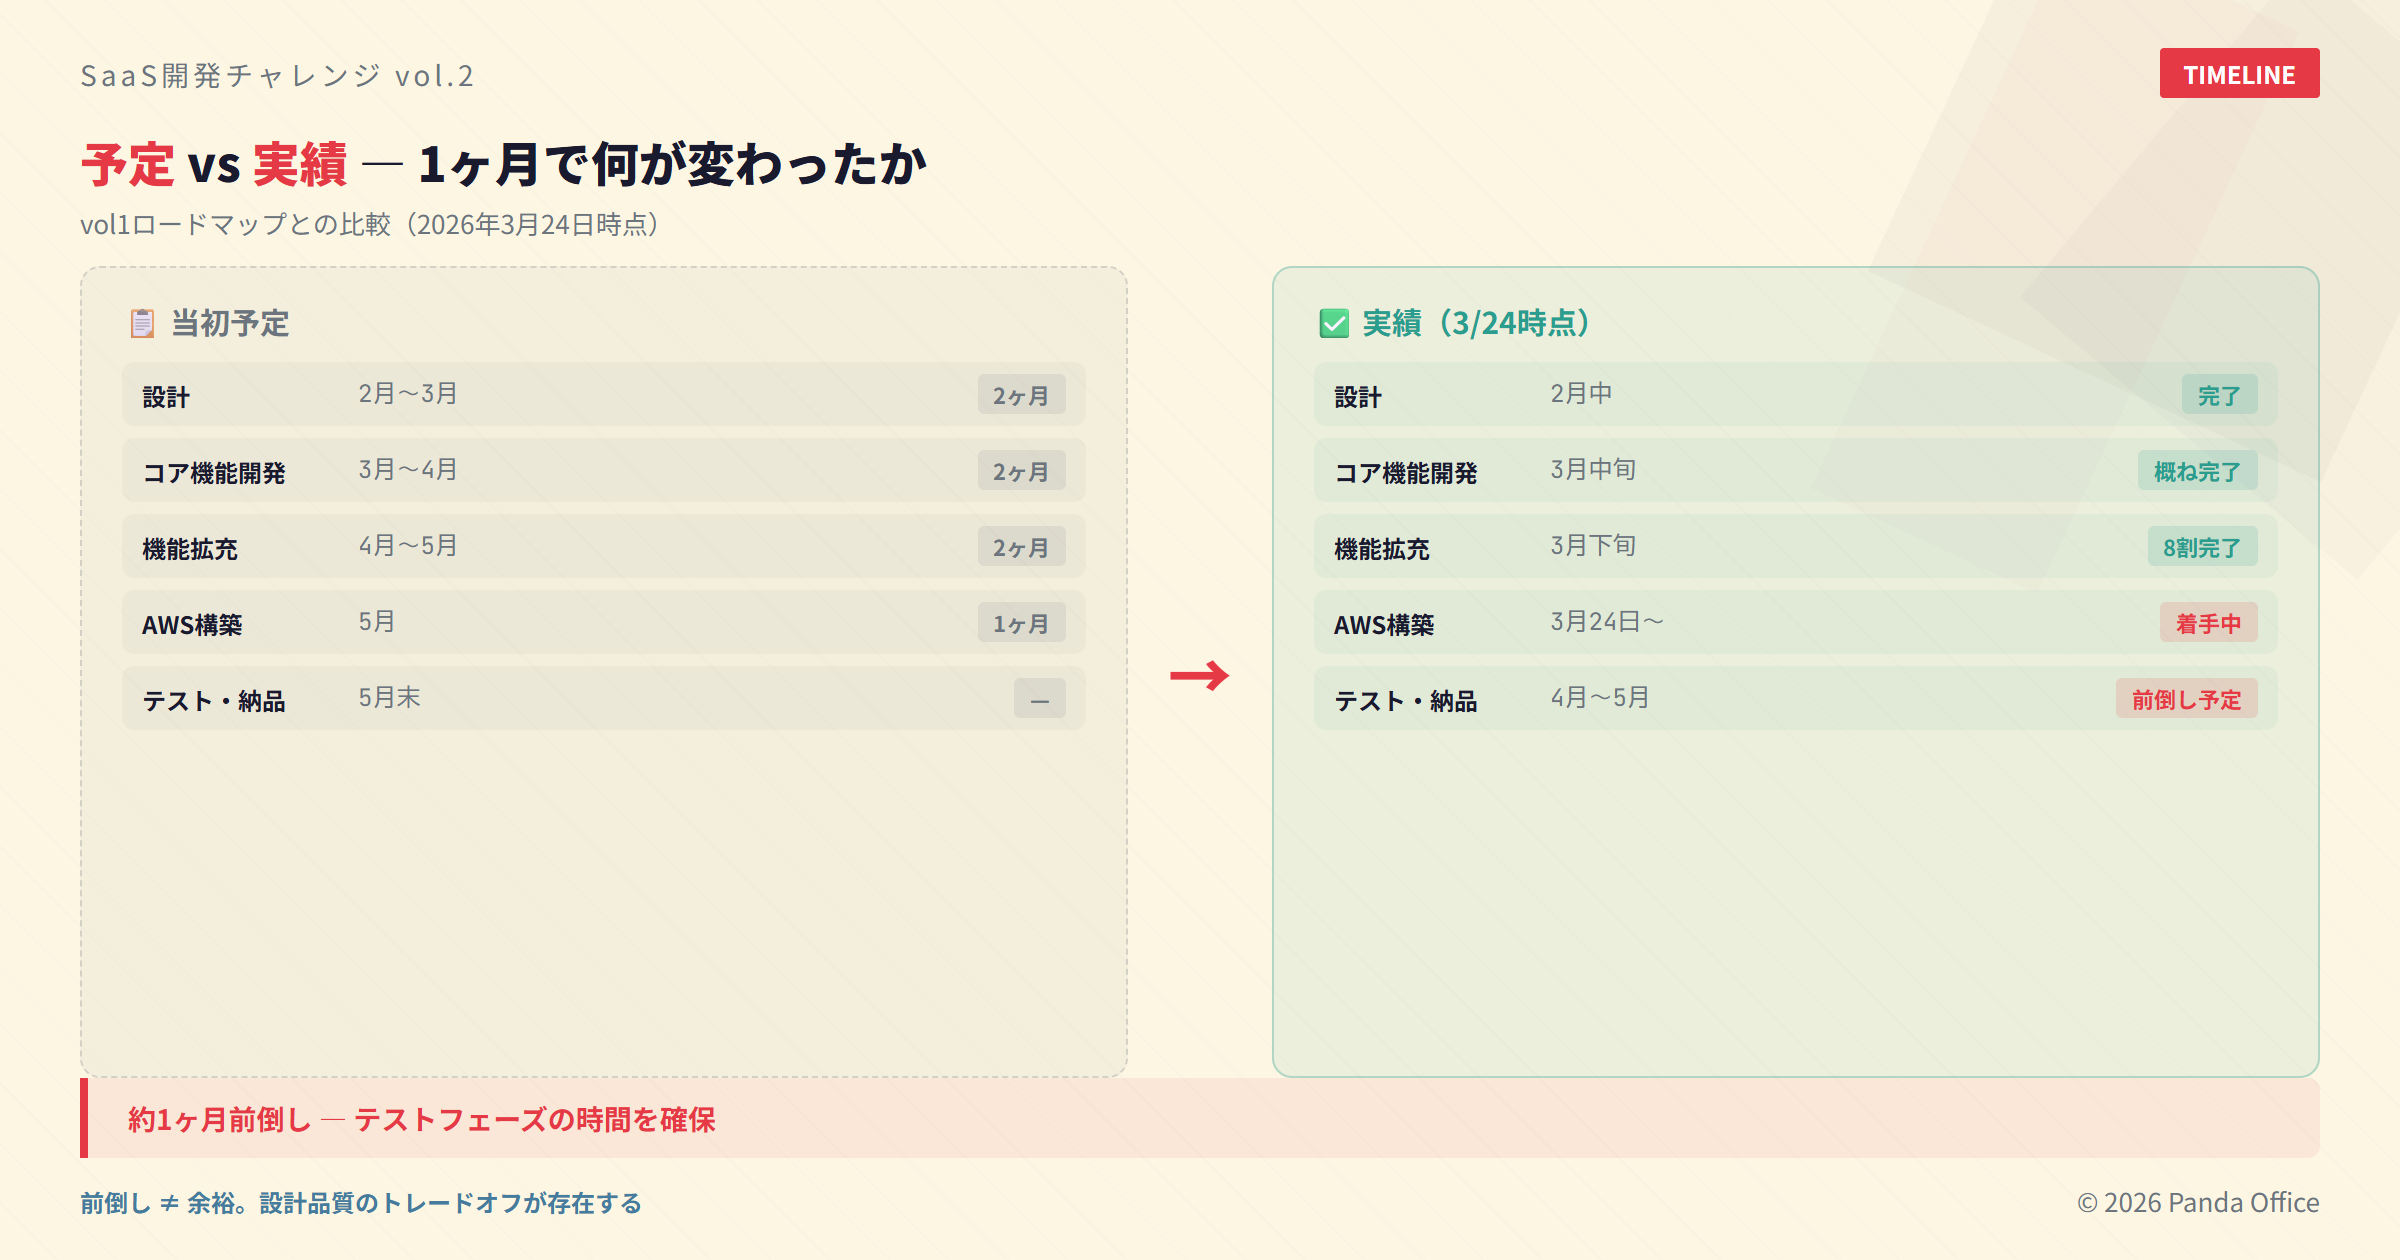This screenshot has height=1260, width=2400.
Task: Click the © 2026 Panda Office footer text
Action: [2198, 1203]
